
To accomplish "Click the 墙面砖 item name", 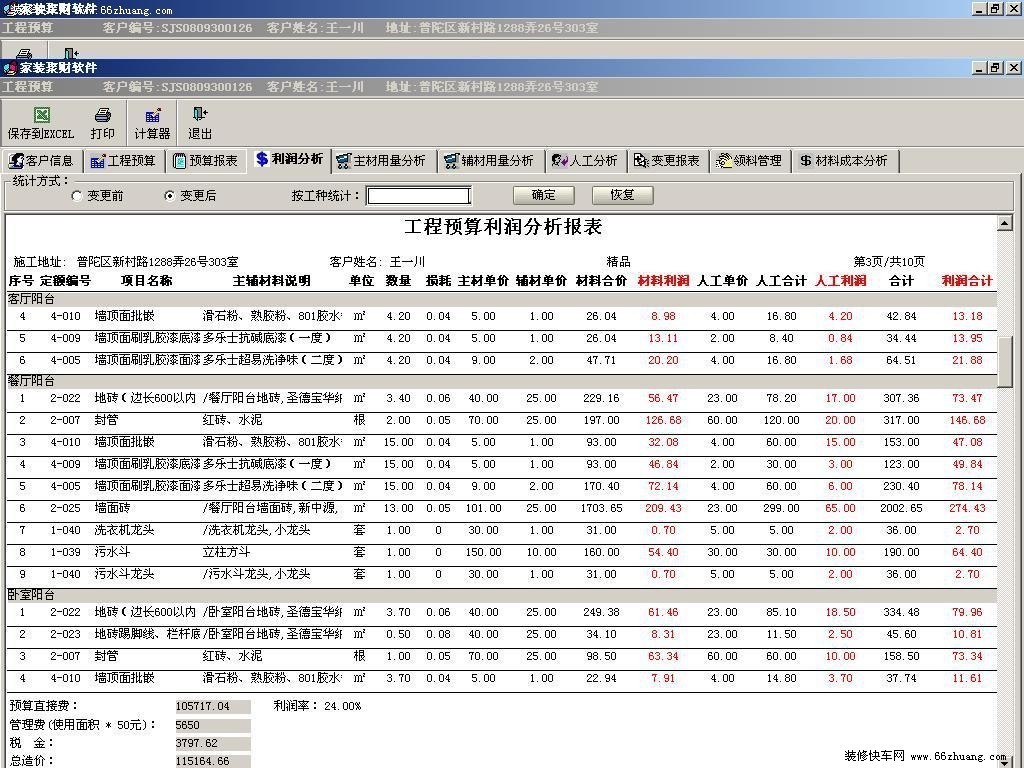I will click(112, 508).
